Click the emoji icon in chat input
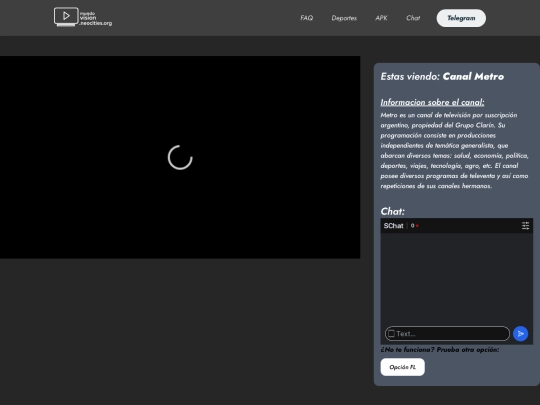540x405 pixels. [391, 333]
